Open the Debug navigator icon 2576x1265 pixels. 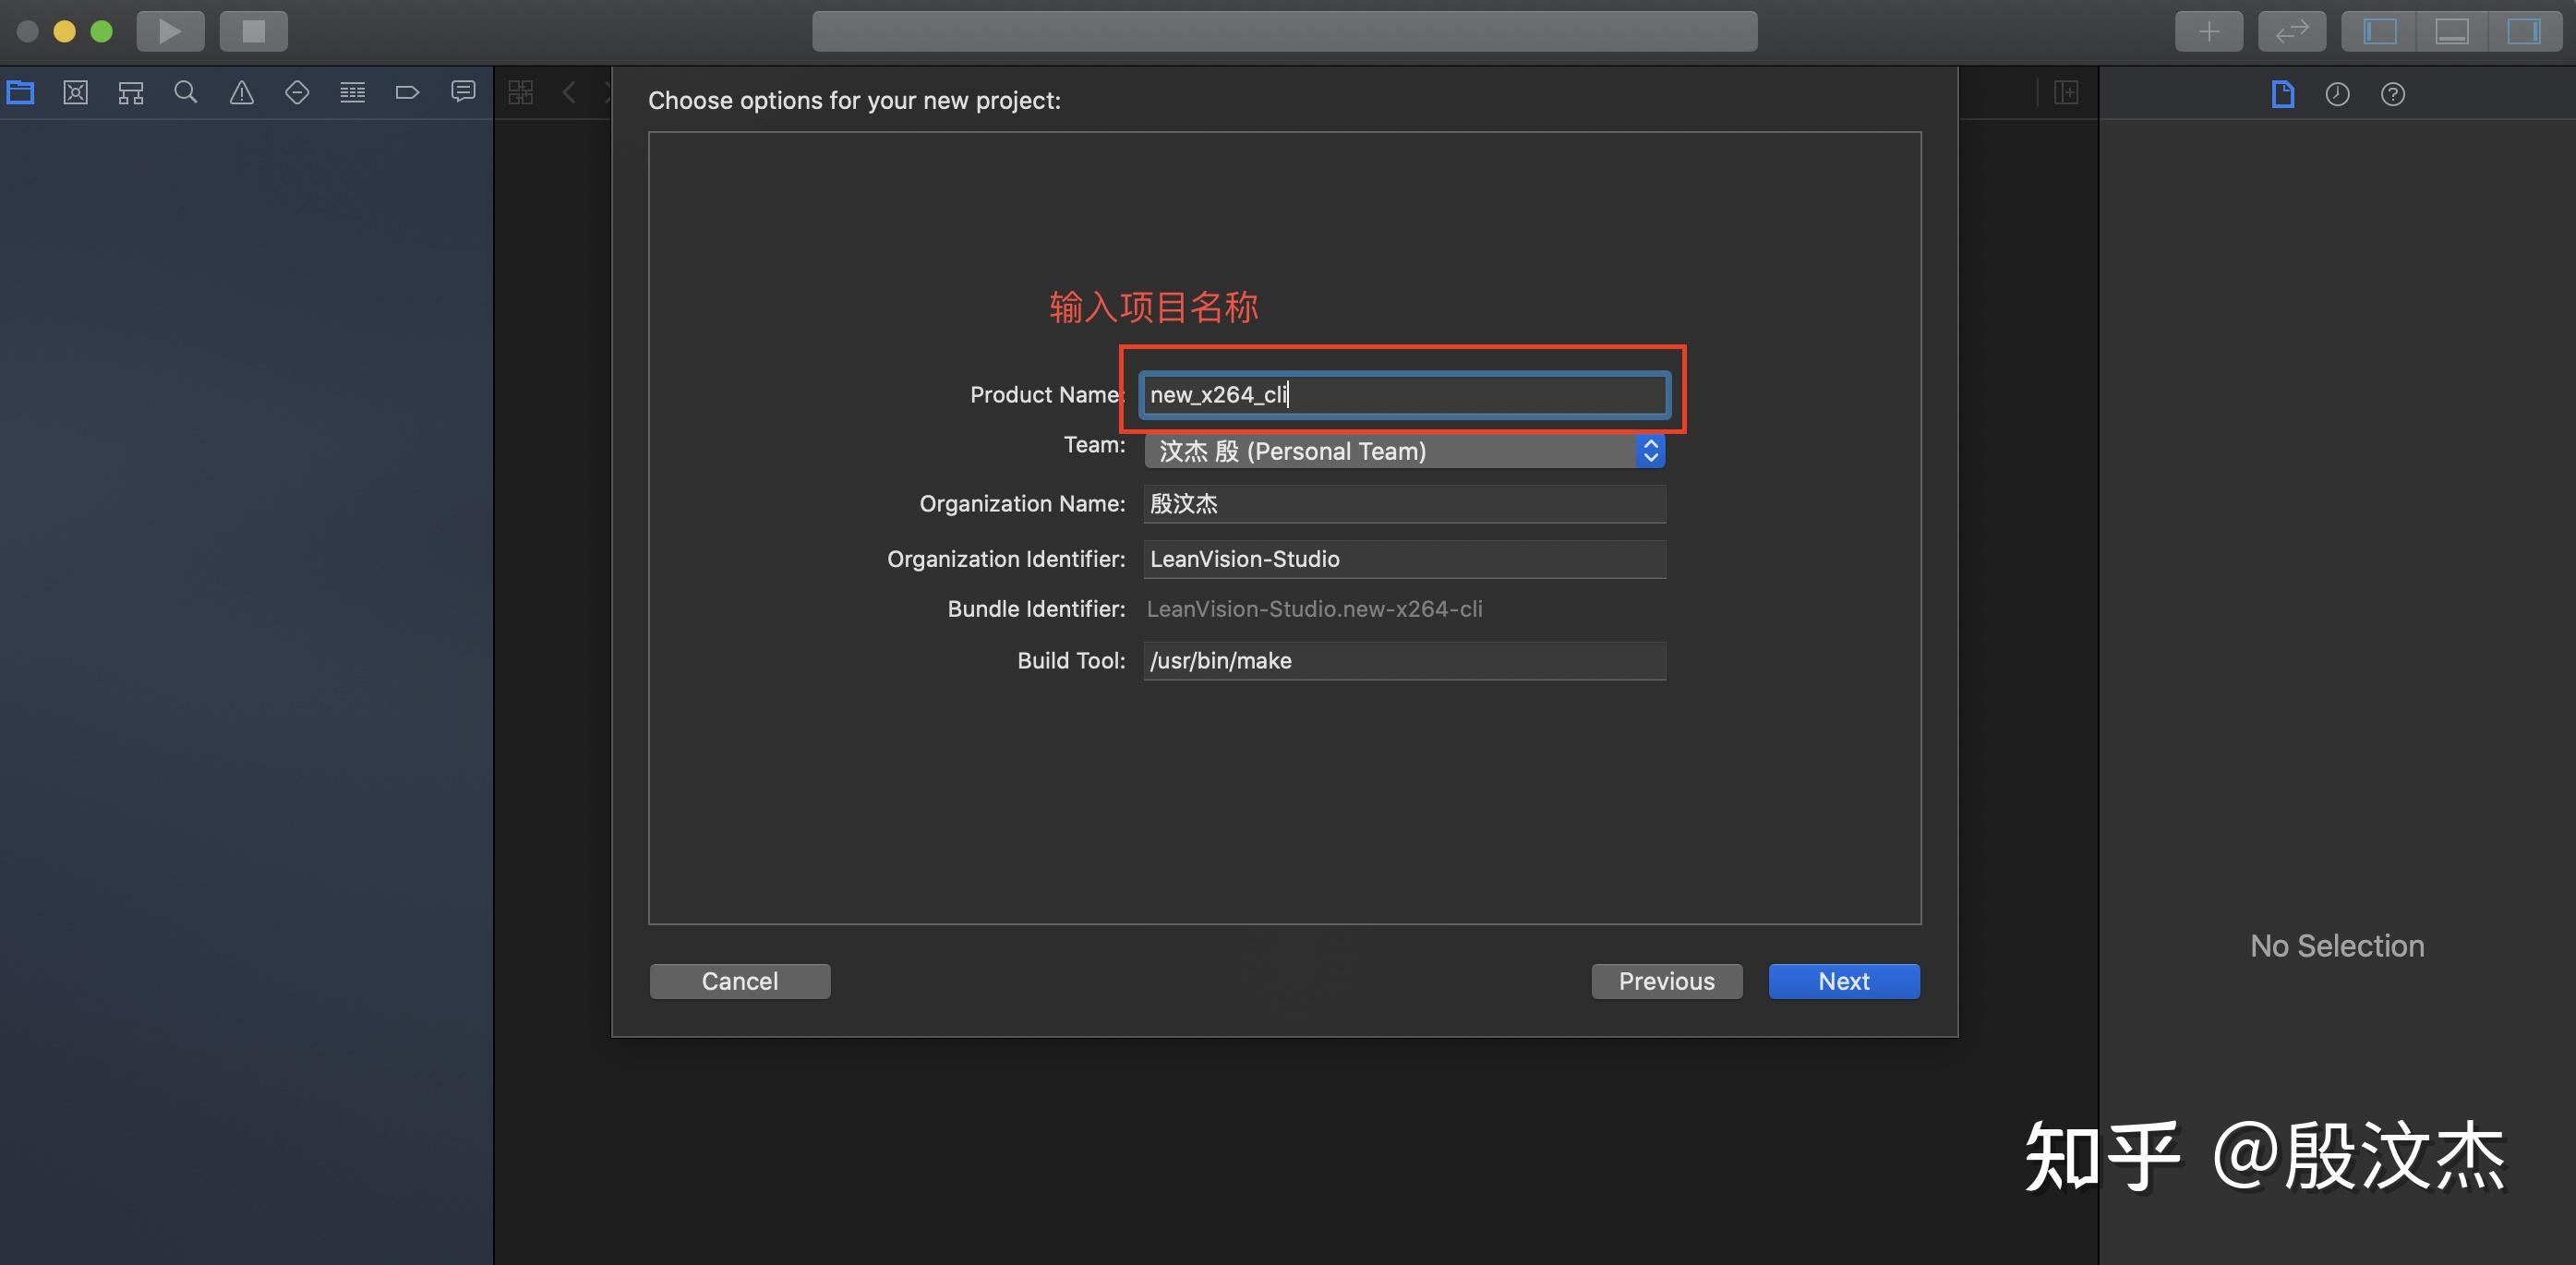point(352,93)
